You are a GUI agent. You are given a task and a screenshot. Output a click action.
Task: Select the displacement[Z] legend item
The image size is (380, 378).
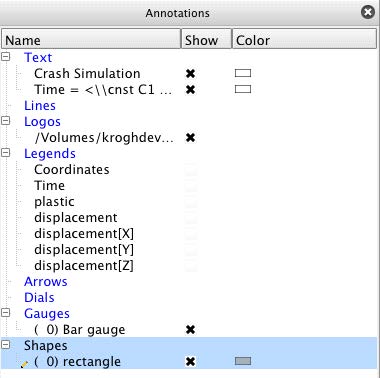point(84,266)
